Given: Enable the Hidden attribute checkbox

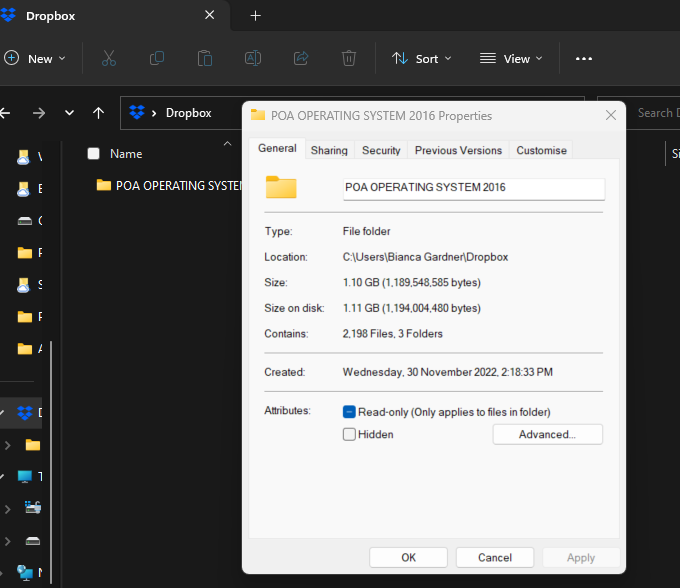Looking at the screenshot, I should coord(350,434).
